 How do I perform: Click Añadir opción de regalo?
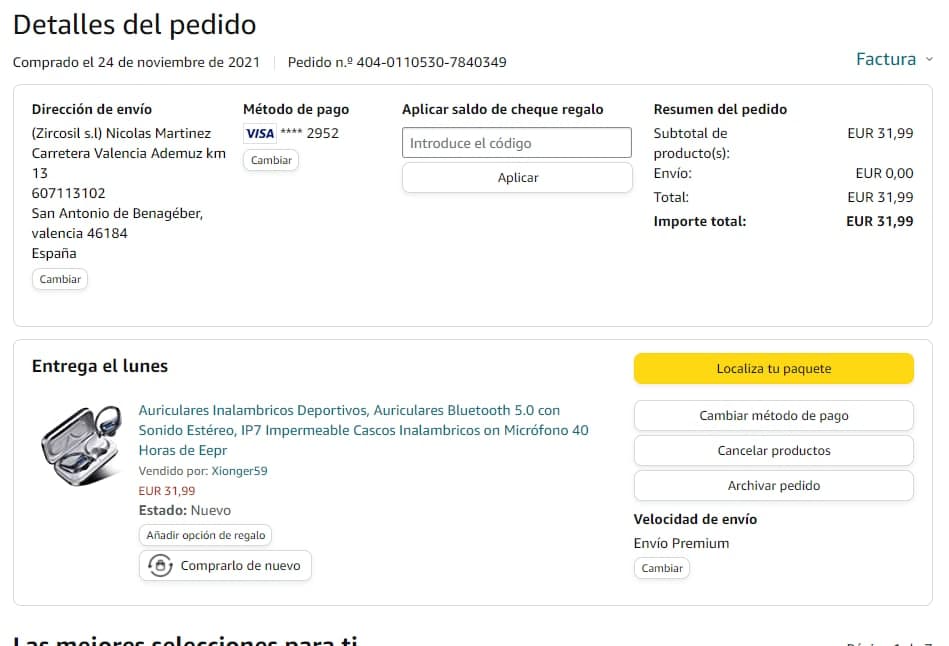pos(205,536)
